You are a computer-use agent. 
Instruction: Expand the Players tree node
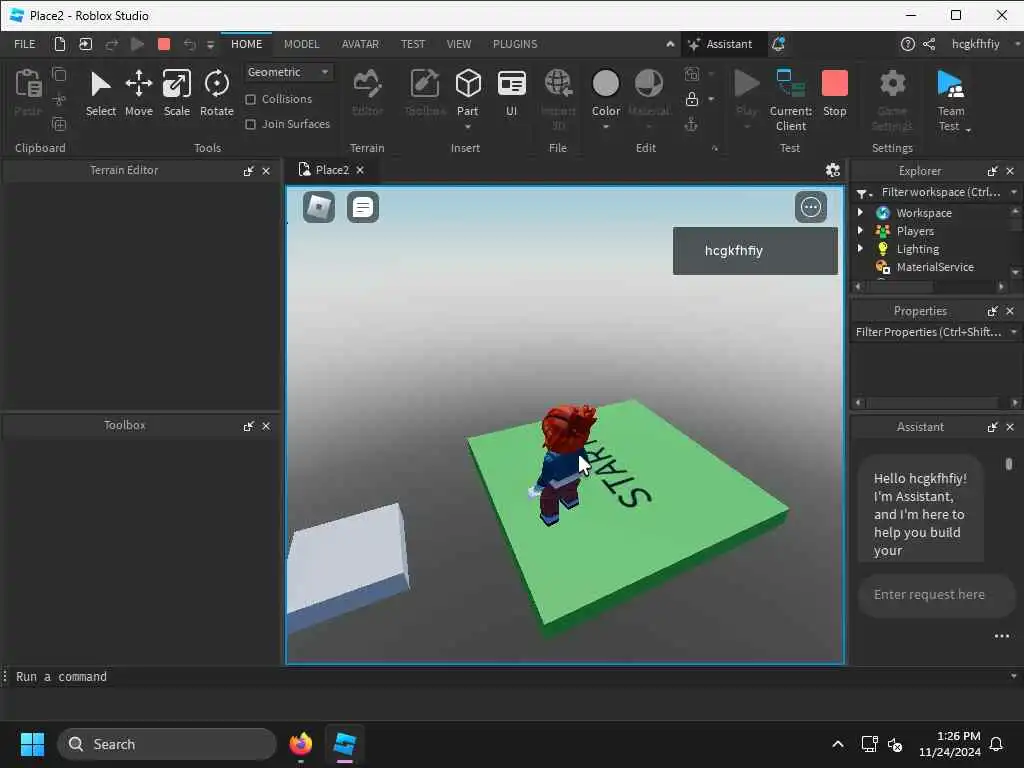[860, 231]
